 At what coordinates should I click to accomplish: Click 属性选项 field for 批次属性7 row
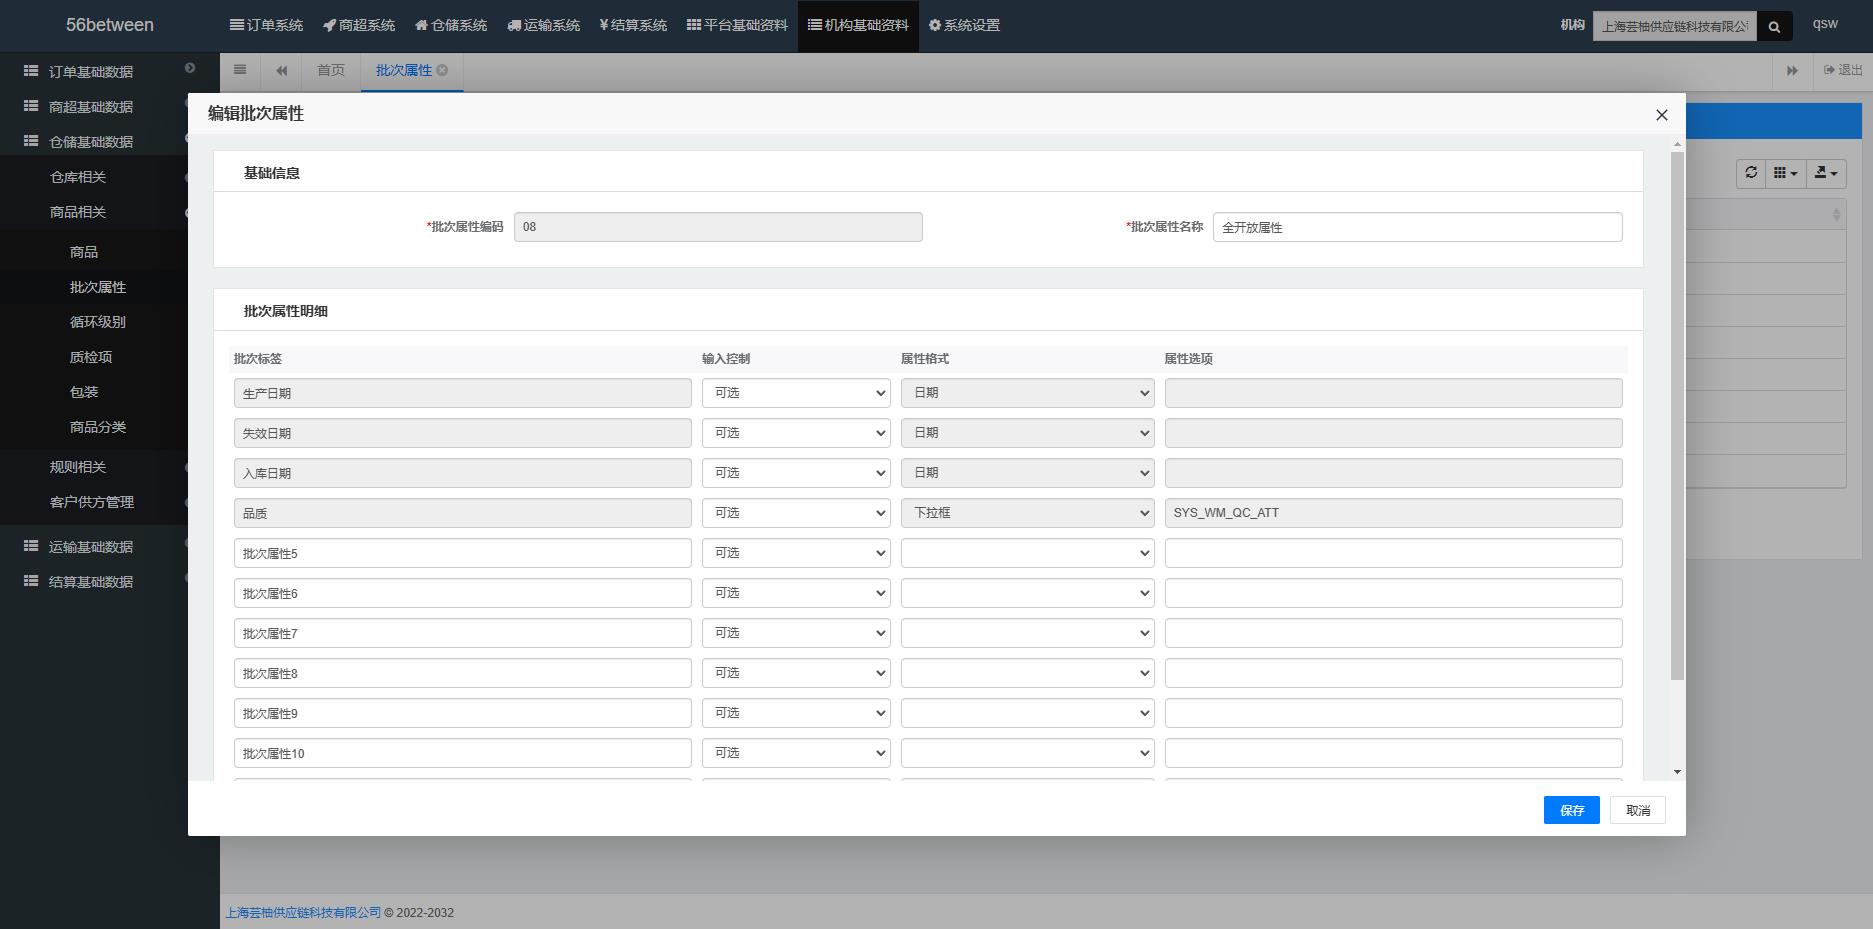1393,633
